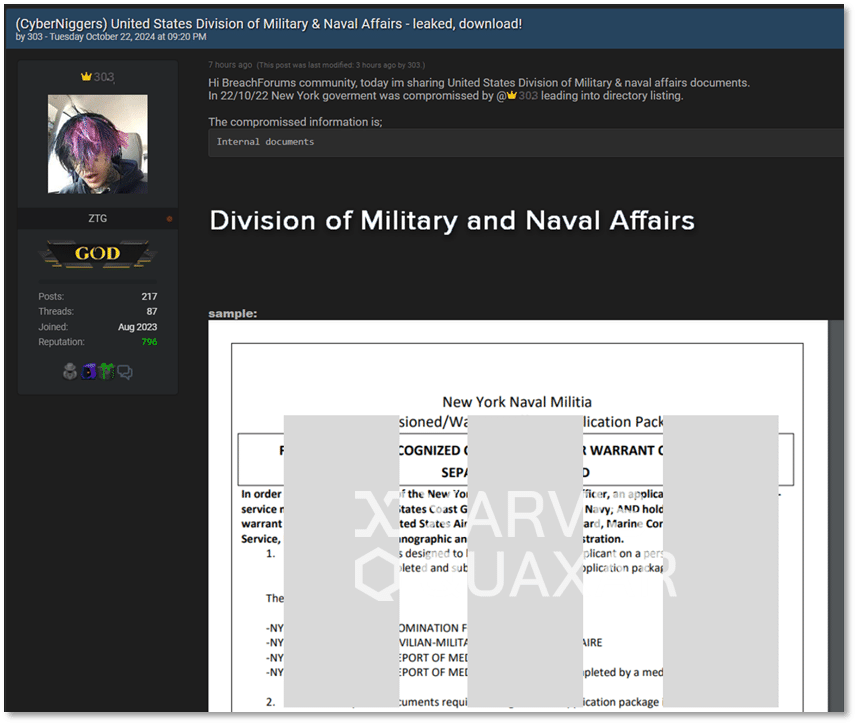Click the palm tree award badge icon

(x=106, y=371)
